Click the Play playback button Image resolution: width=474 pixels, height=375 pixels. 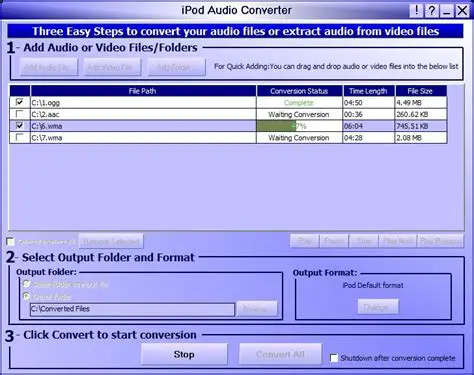pos(305,241)
